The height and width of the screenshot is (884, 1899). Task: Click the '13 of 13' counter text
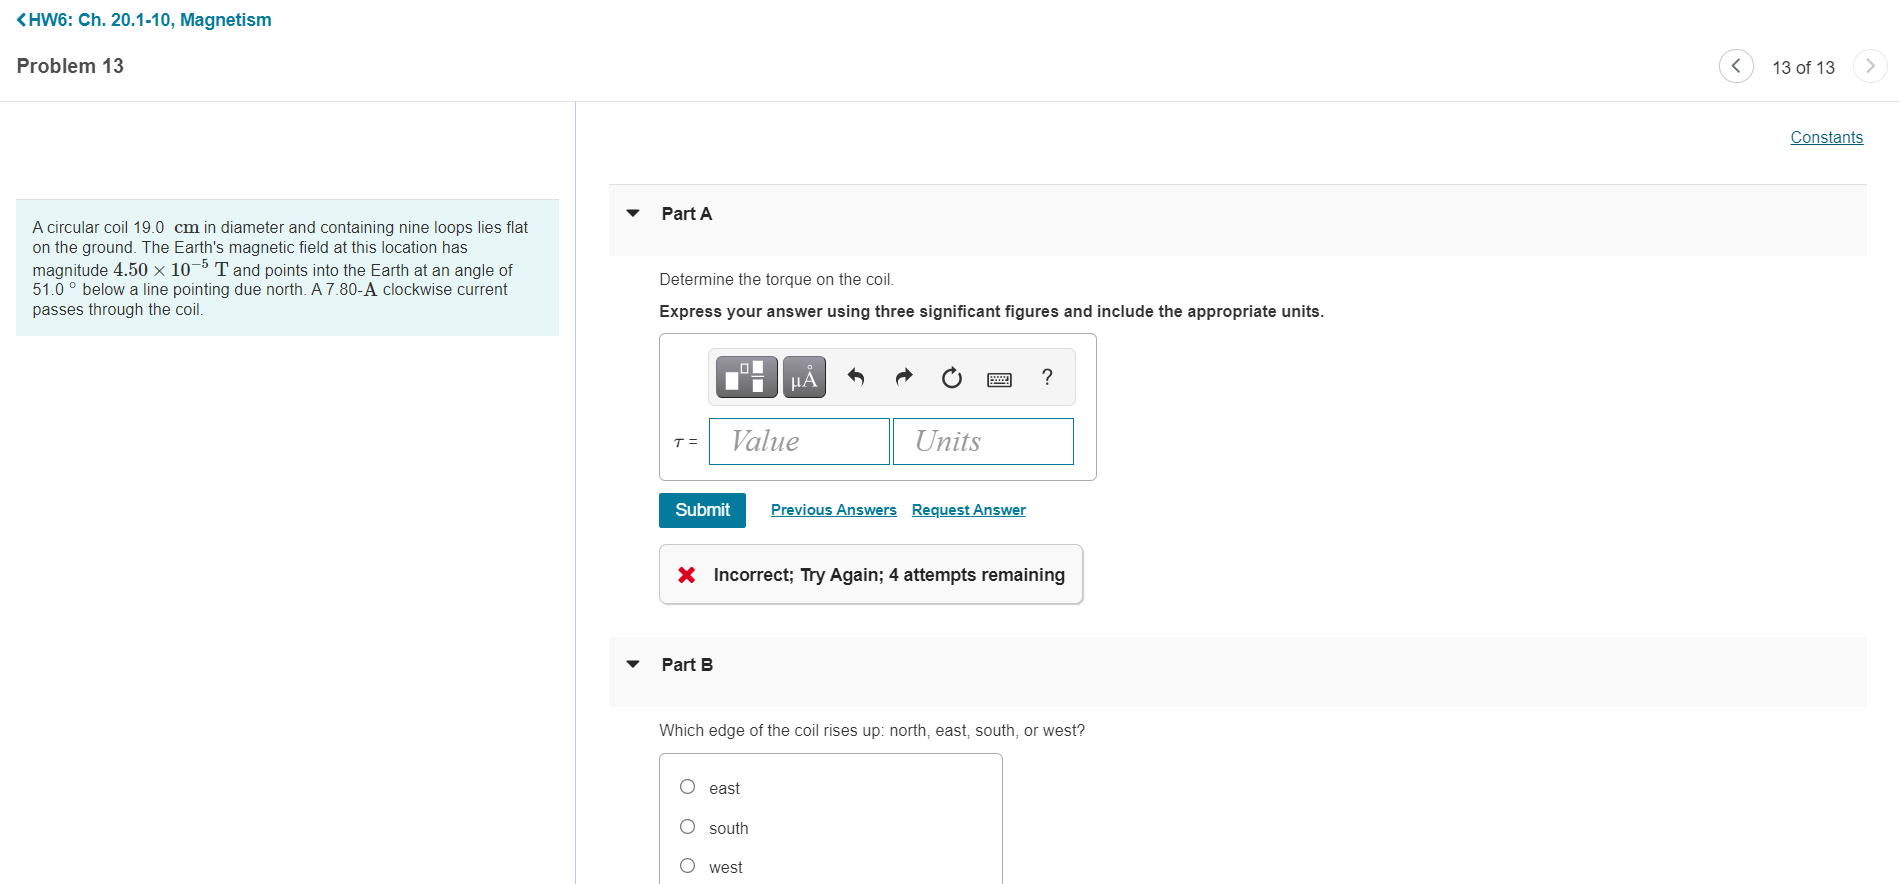point(1803,67)
